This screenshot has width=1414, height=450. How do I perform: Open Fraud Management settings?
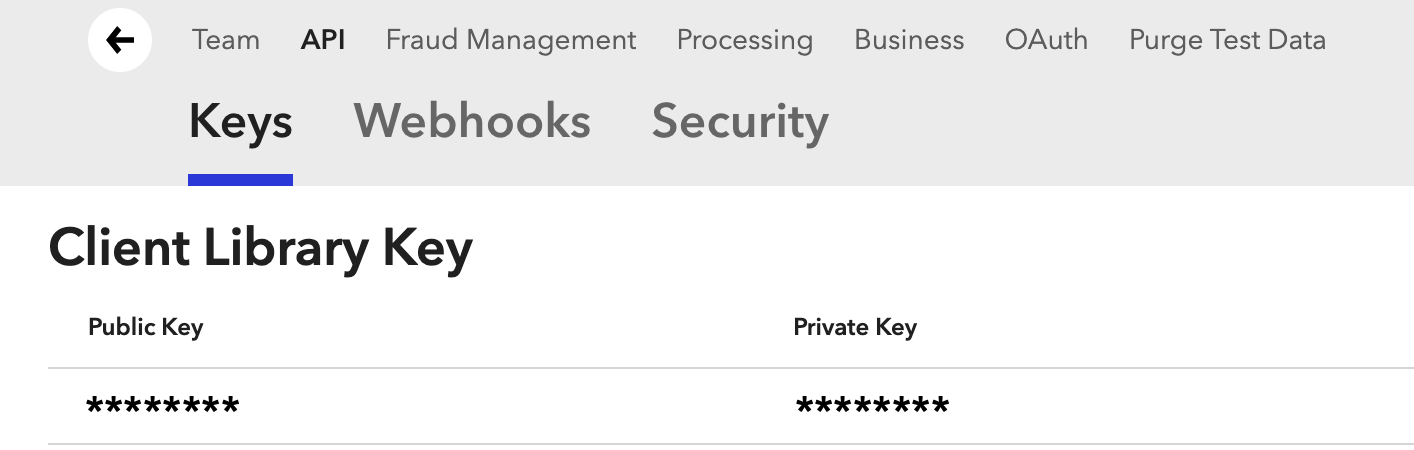click(511, 40)
